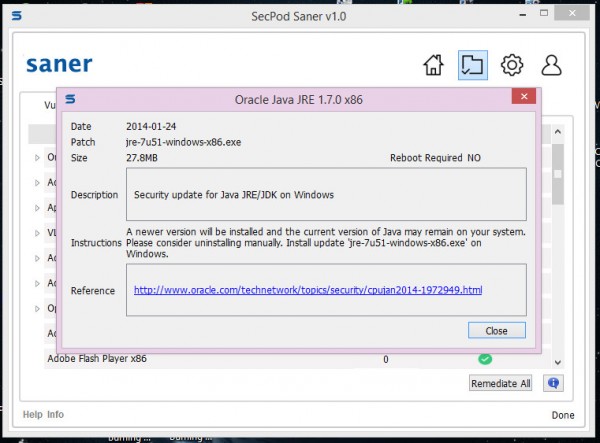Close the Oracle Java JRE dialog with the red X
This screenshot has height=443, width=600.
pyautogui.click(x=524, y=96)
